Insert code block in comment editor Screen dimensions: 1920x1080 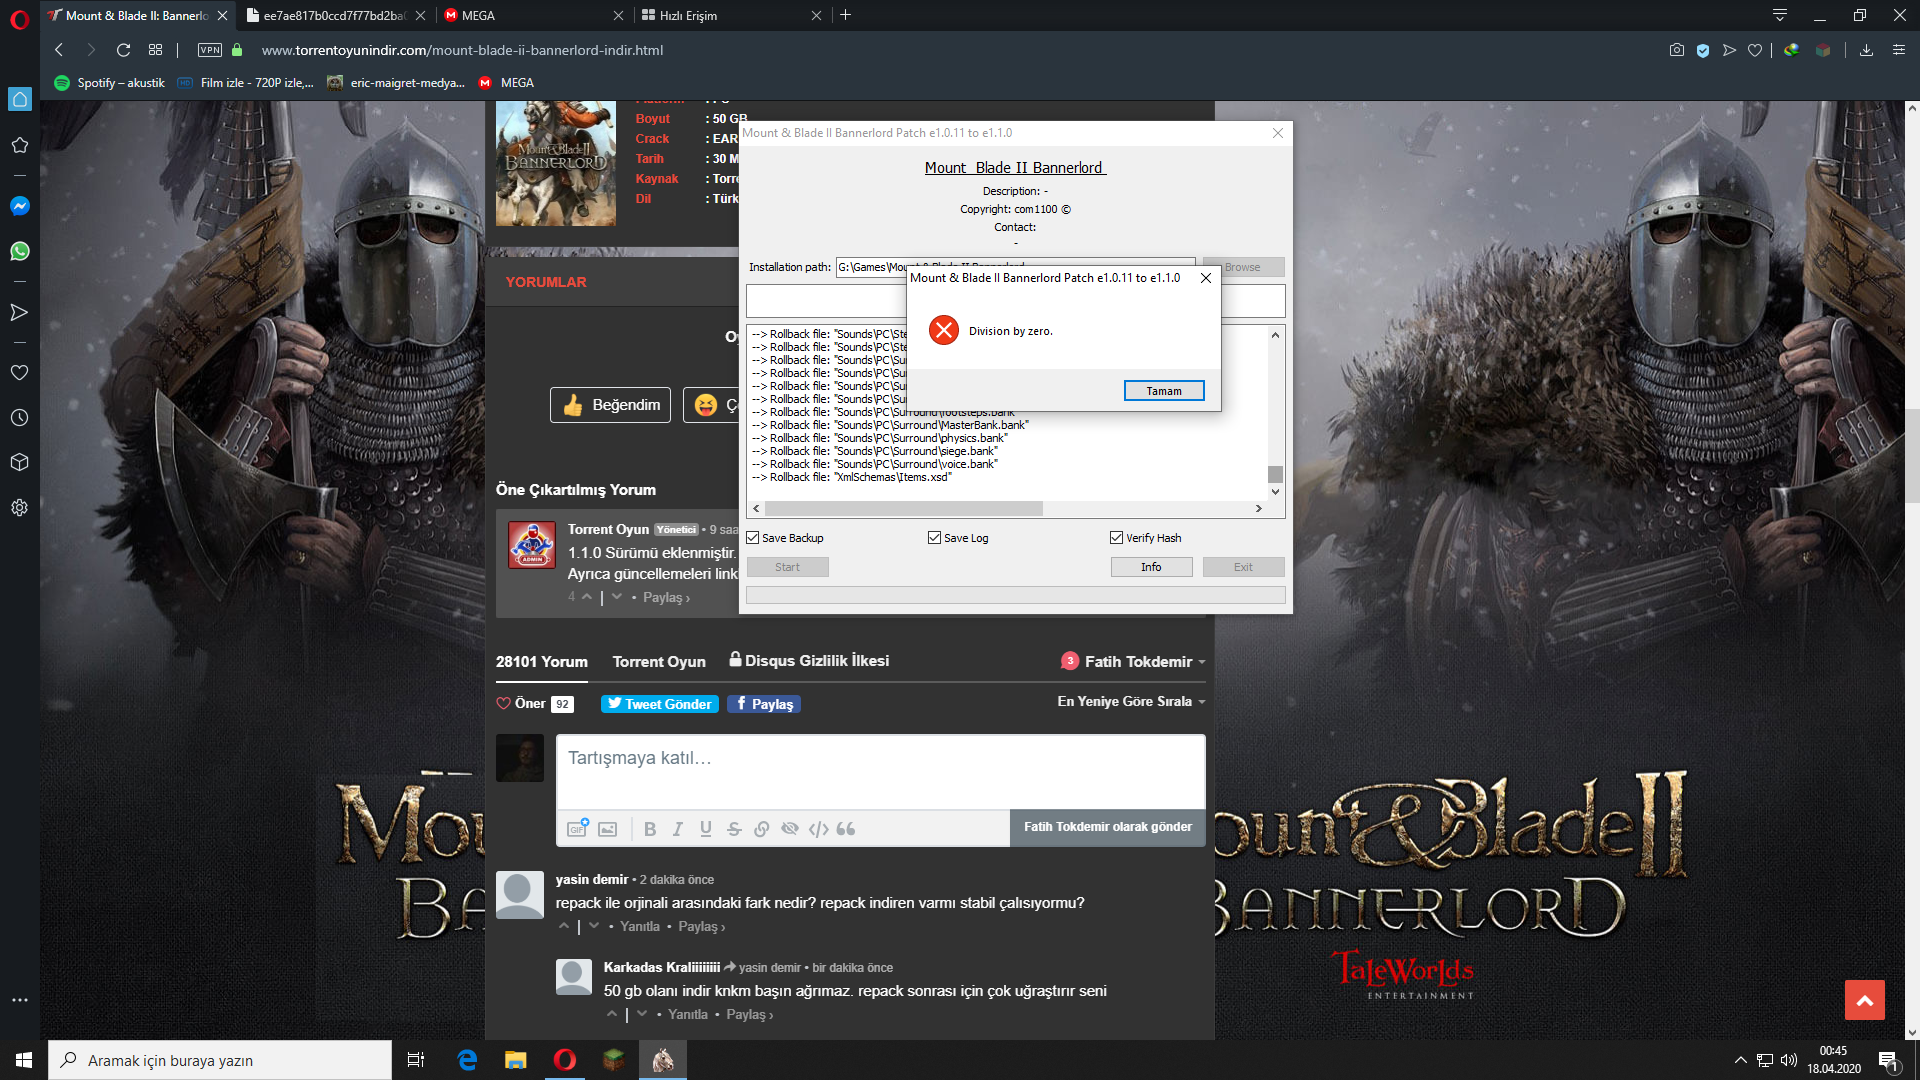(x=819, y=829)
